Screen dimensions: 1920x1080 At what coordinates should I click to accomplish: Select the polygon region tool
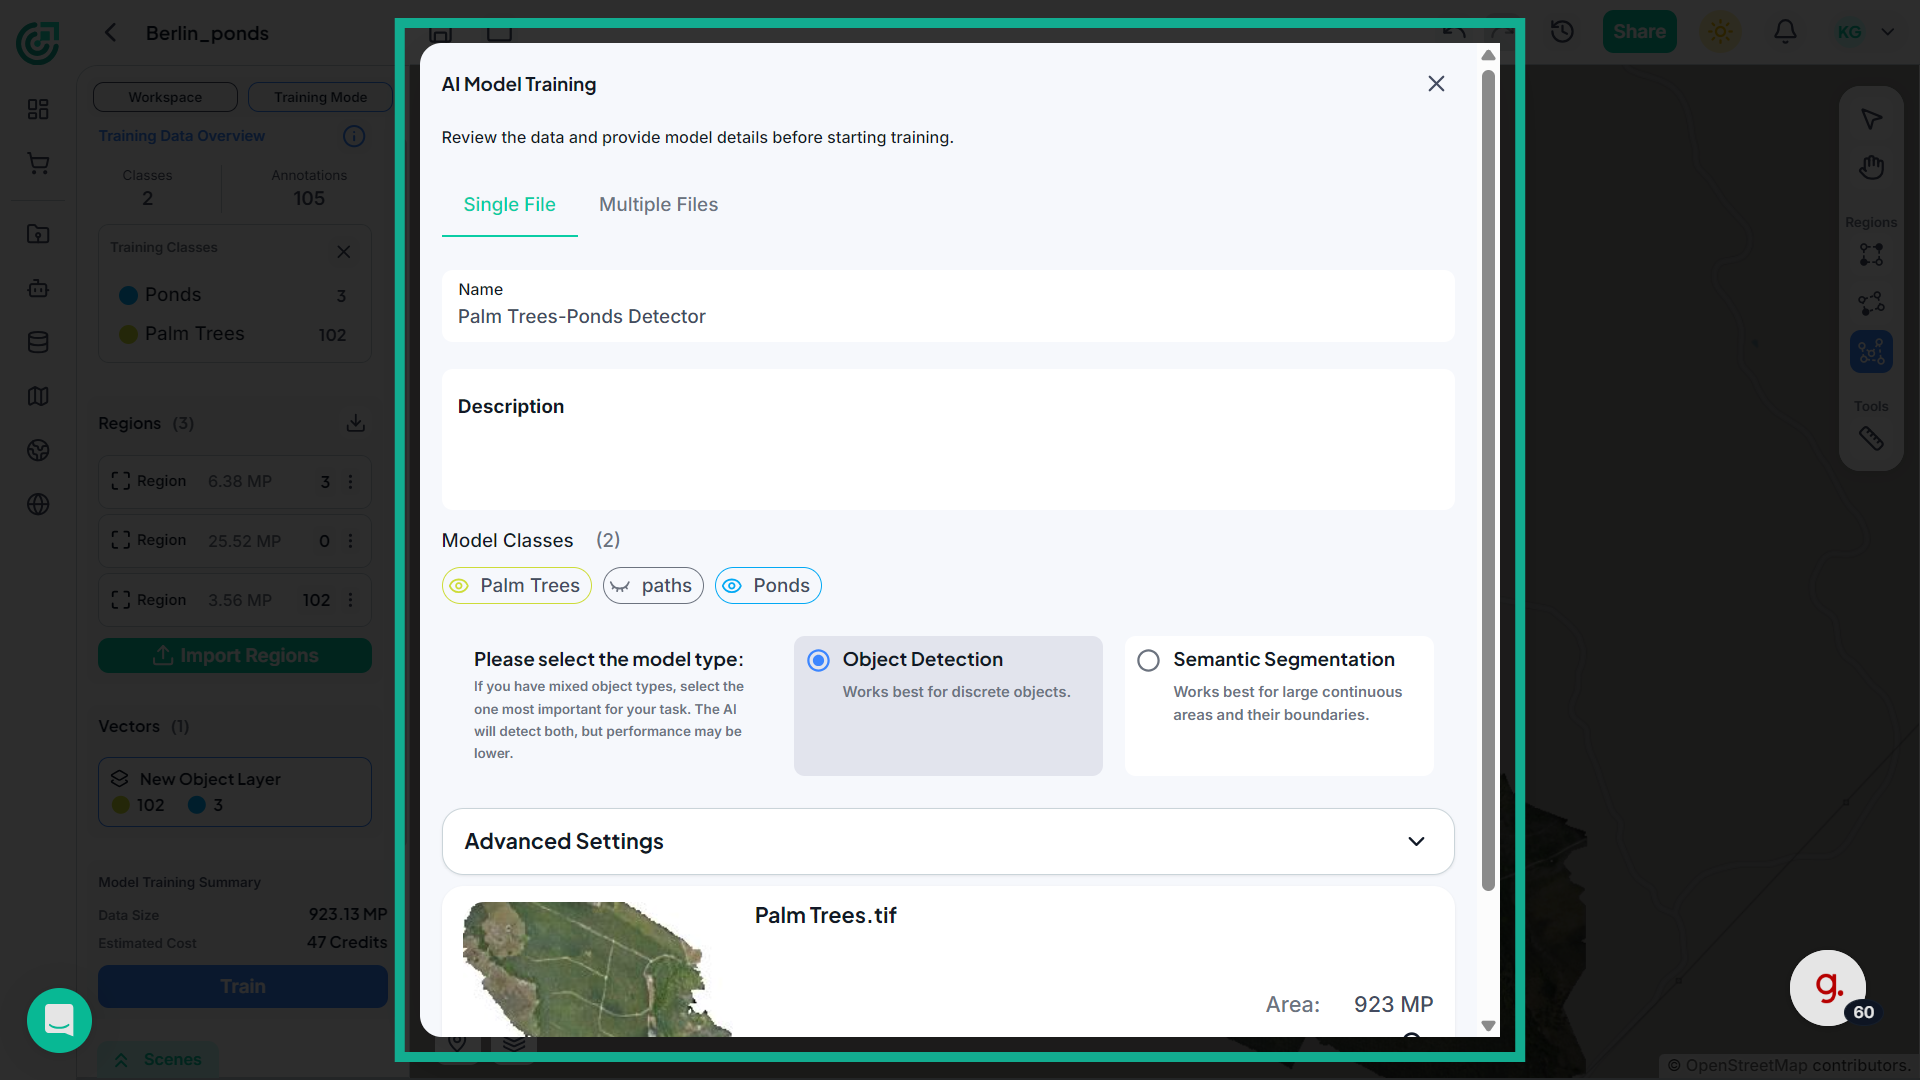coord(1871,303)
